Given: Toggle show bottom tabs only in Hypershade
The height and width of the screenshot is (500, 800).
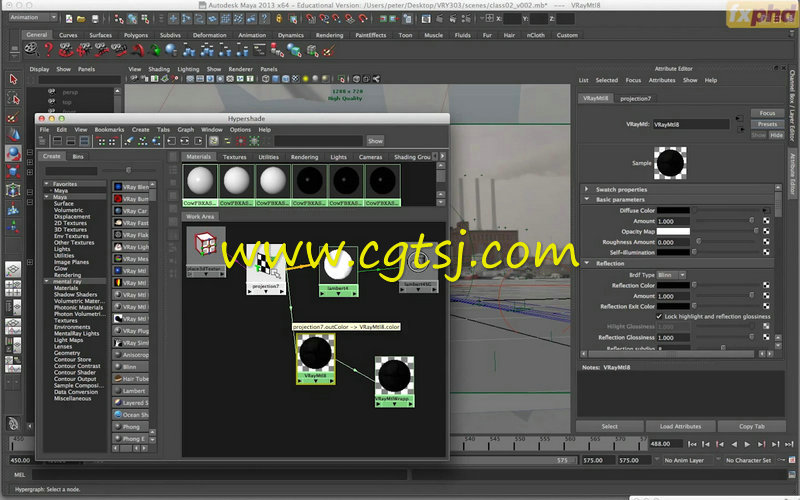Looking at the screenshot, I should point(71,141).
